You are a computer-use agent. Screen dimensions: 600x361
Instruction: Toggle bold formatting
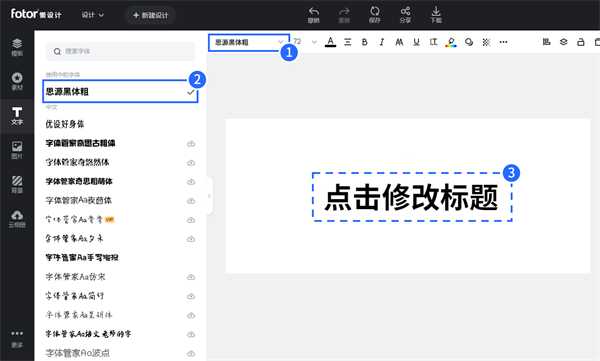point(365,42)
